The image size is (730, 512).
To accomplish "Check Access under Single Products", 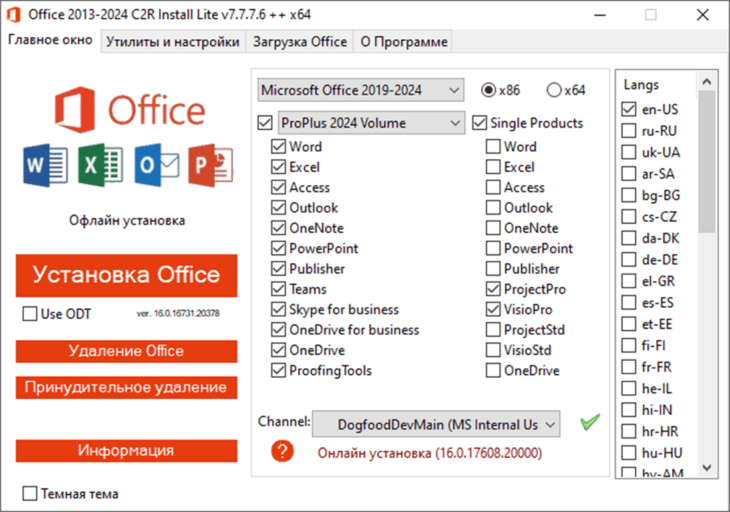I will 493,188.
